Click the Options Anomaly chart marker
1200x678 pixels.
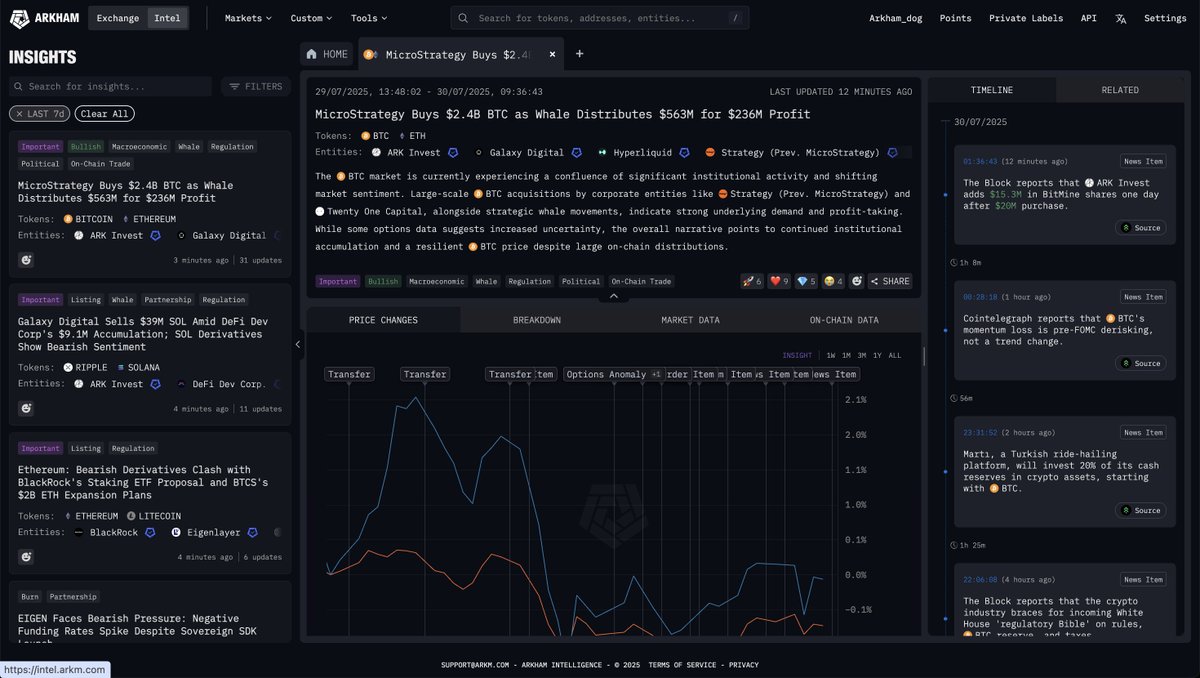pyautogui.click(x=613, y=374)
